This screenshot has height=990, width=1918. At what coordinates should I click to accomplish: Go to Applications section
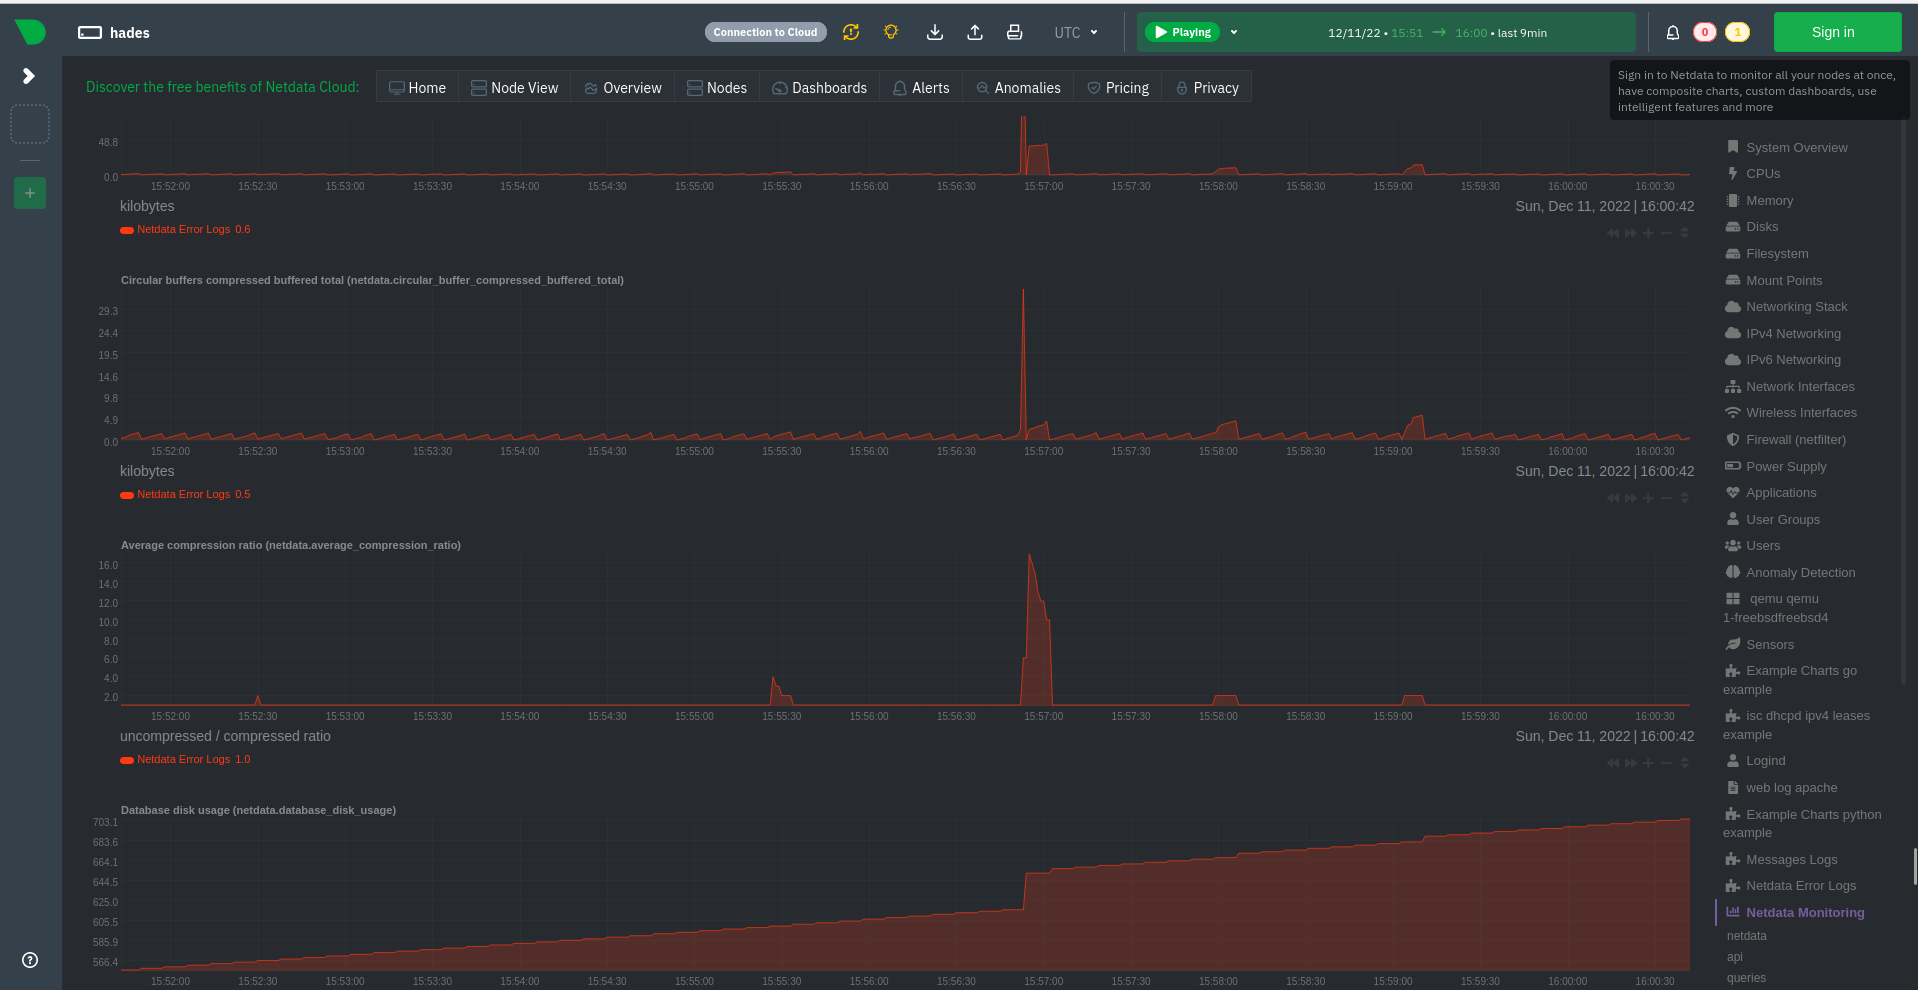[1771, 492]
